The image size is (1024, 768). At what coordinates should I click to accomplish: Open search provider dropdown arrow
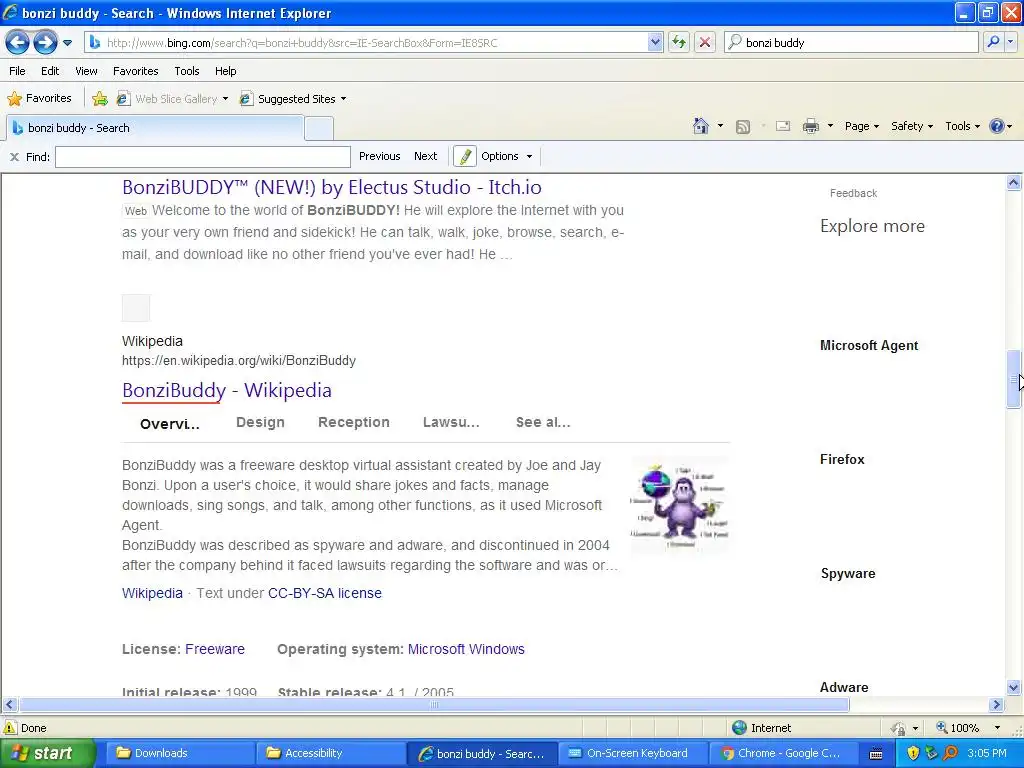[1011, 42]
